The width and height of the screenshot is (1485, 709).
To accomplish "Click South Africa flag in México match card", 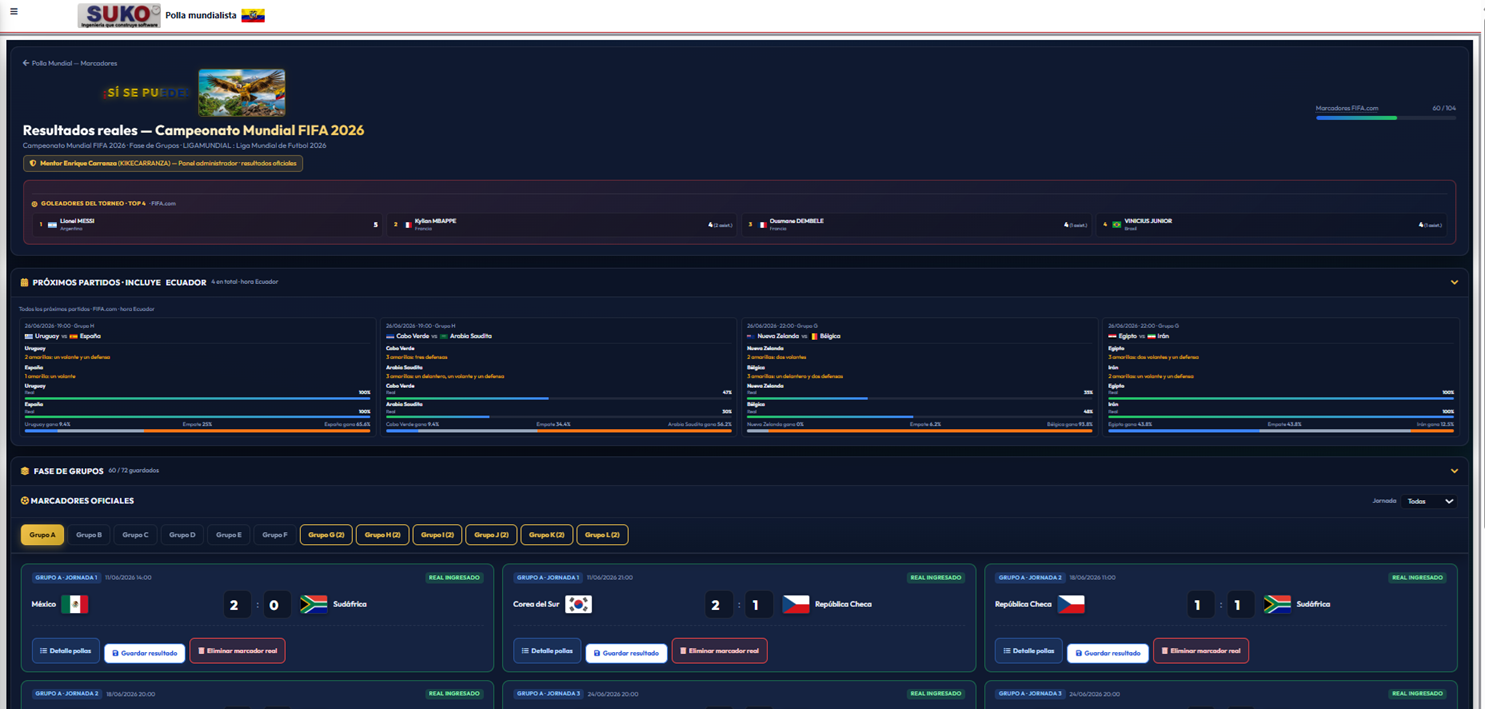I will (314, 604).
